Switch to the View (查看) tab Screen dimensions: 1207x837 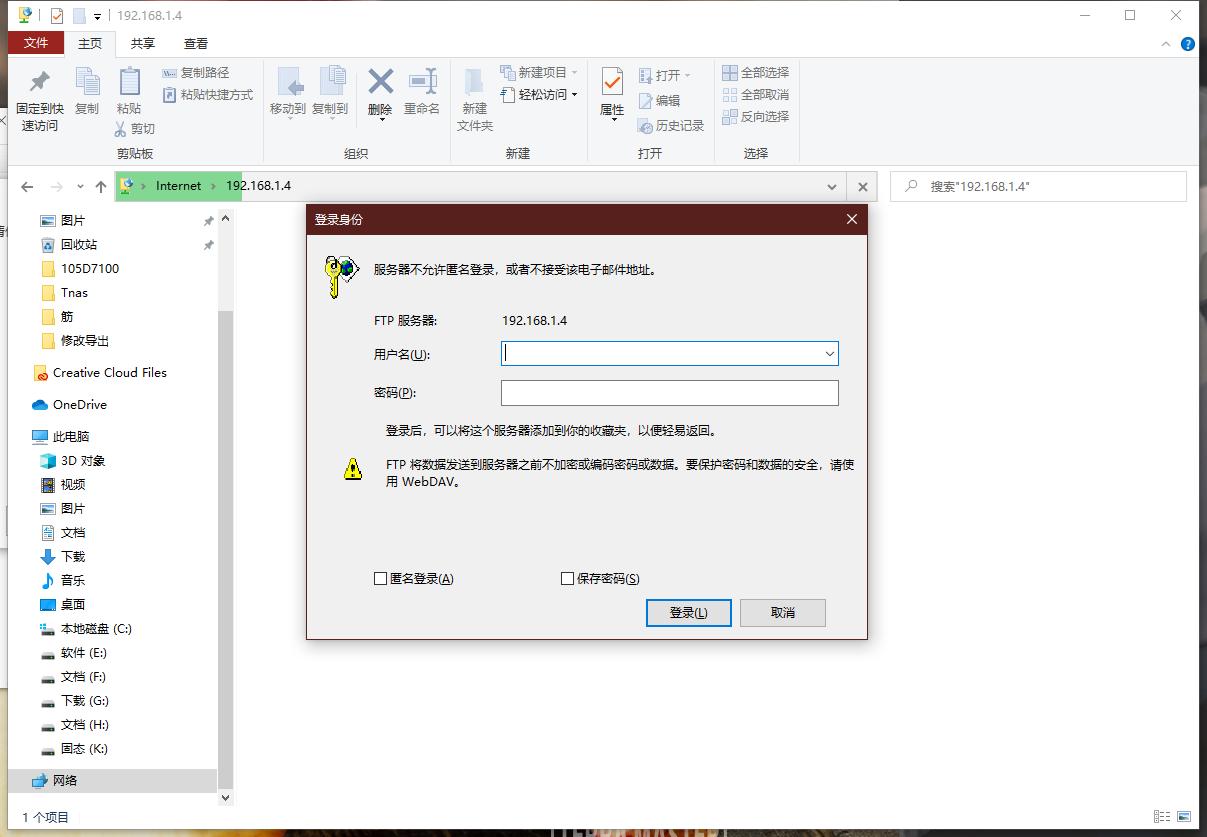195,43
